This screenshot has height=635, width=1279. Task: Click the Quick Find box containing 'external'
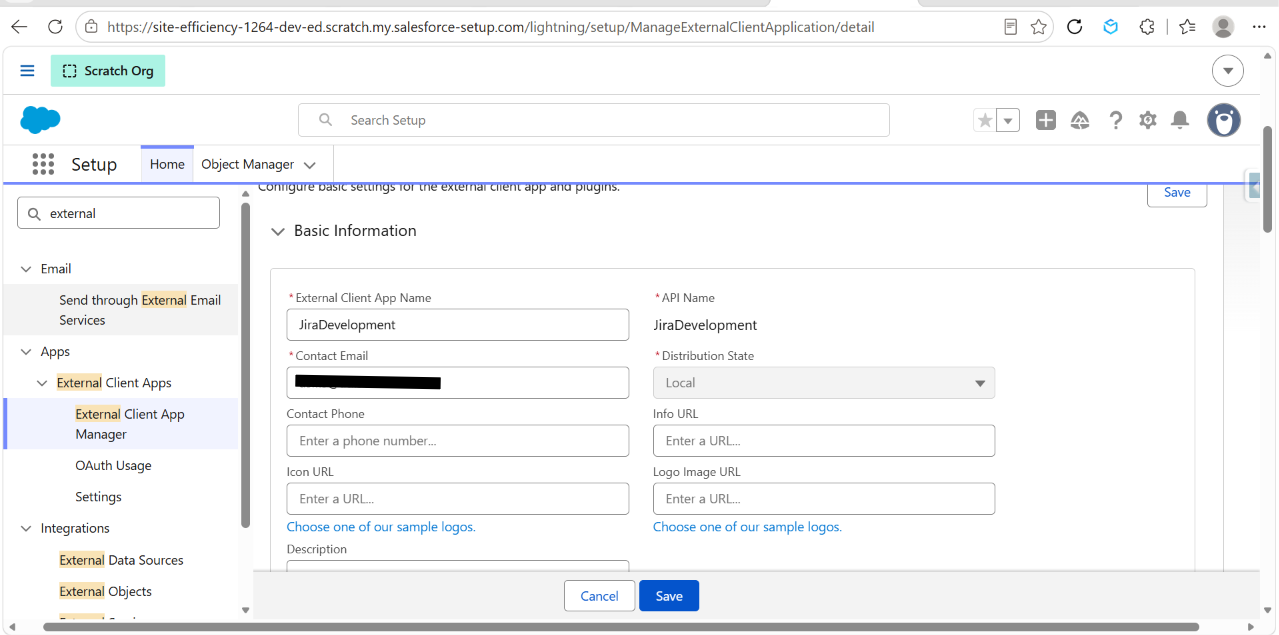pos(118,213)
